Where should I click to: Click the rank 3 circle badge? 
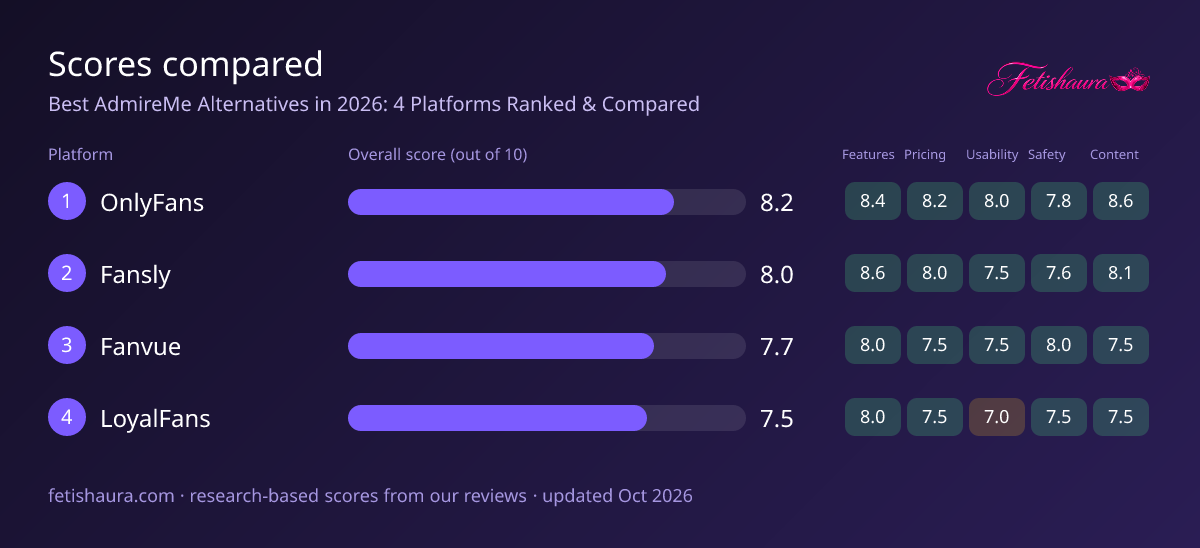(67, 346)
